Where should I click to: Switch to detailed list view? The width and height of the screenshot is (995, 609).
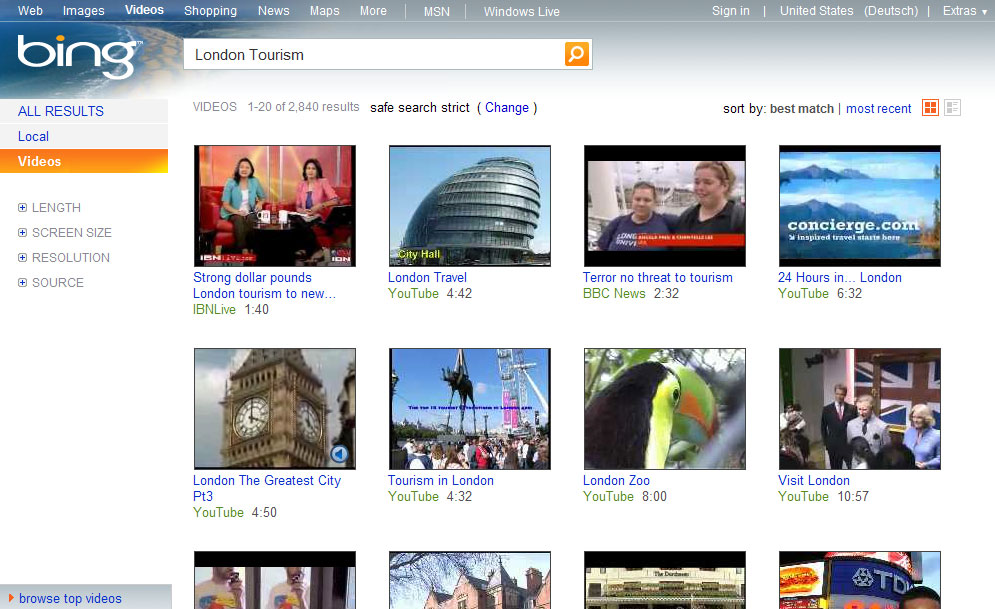[952, 108]
